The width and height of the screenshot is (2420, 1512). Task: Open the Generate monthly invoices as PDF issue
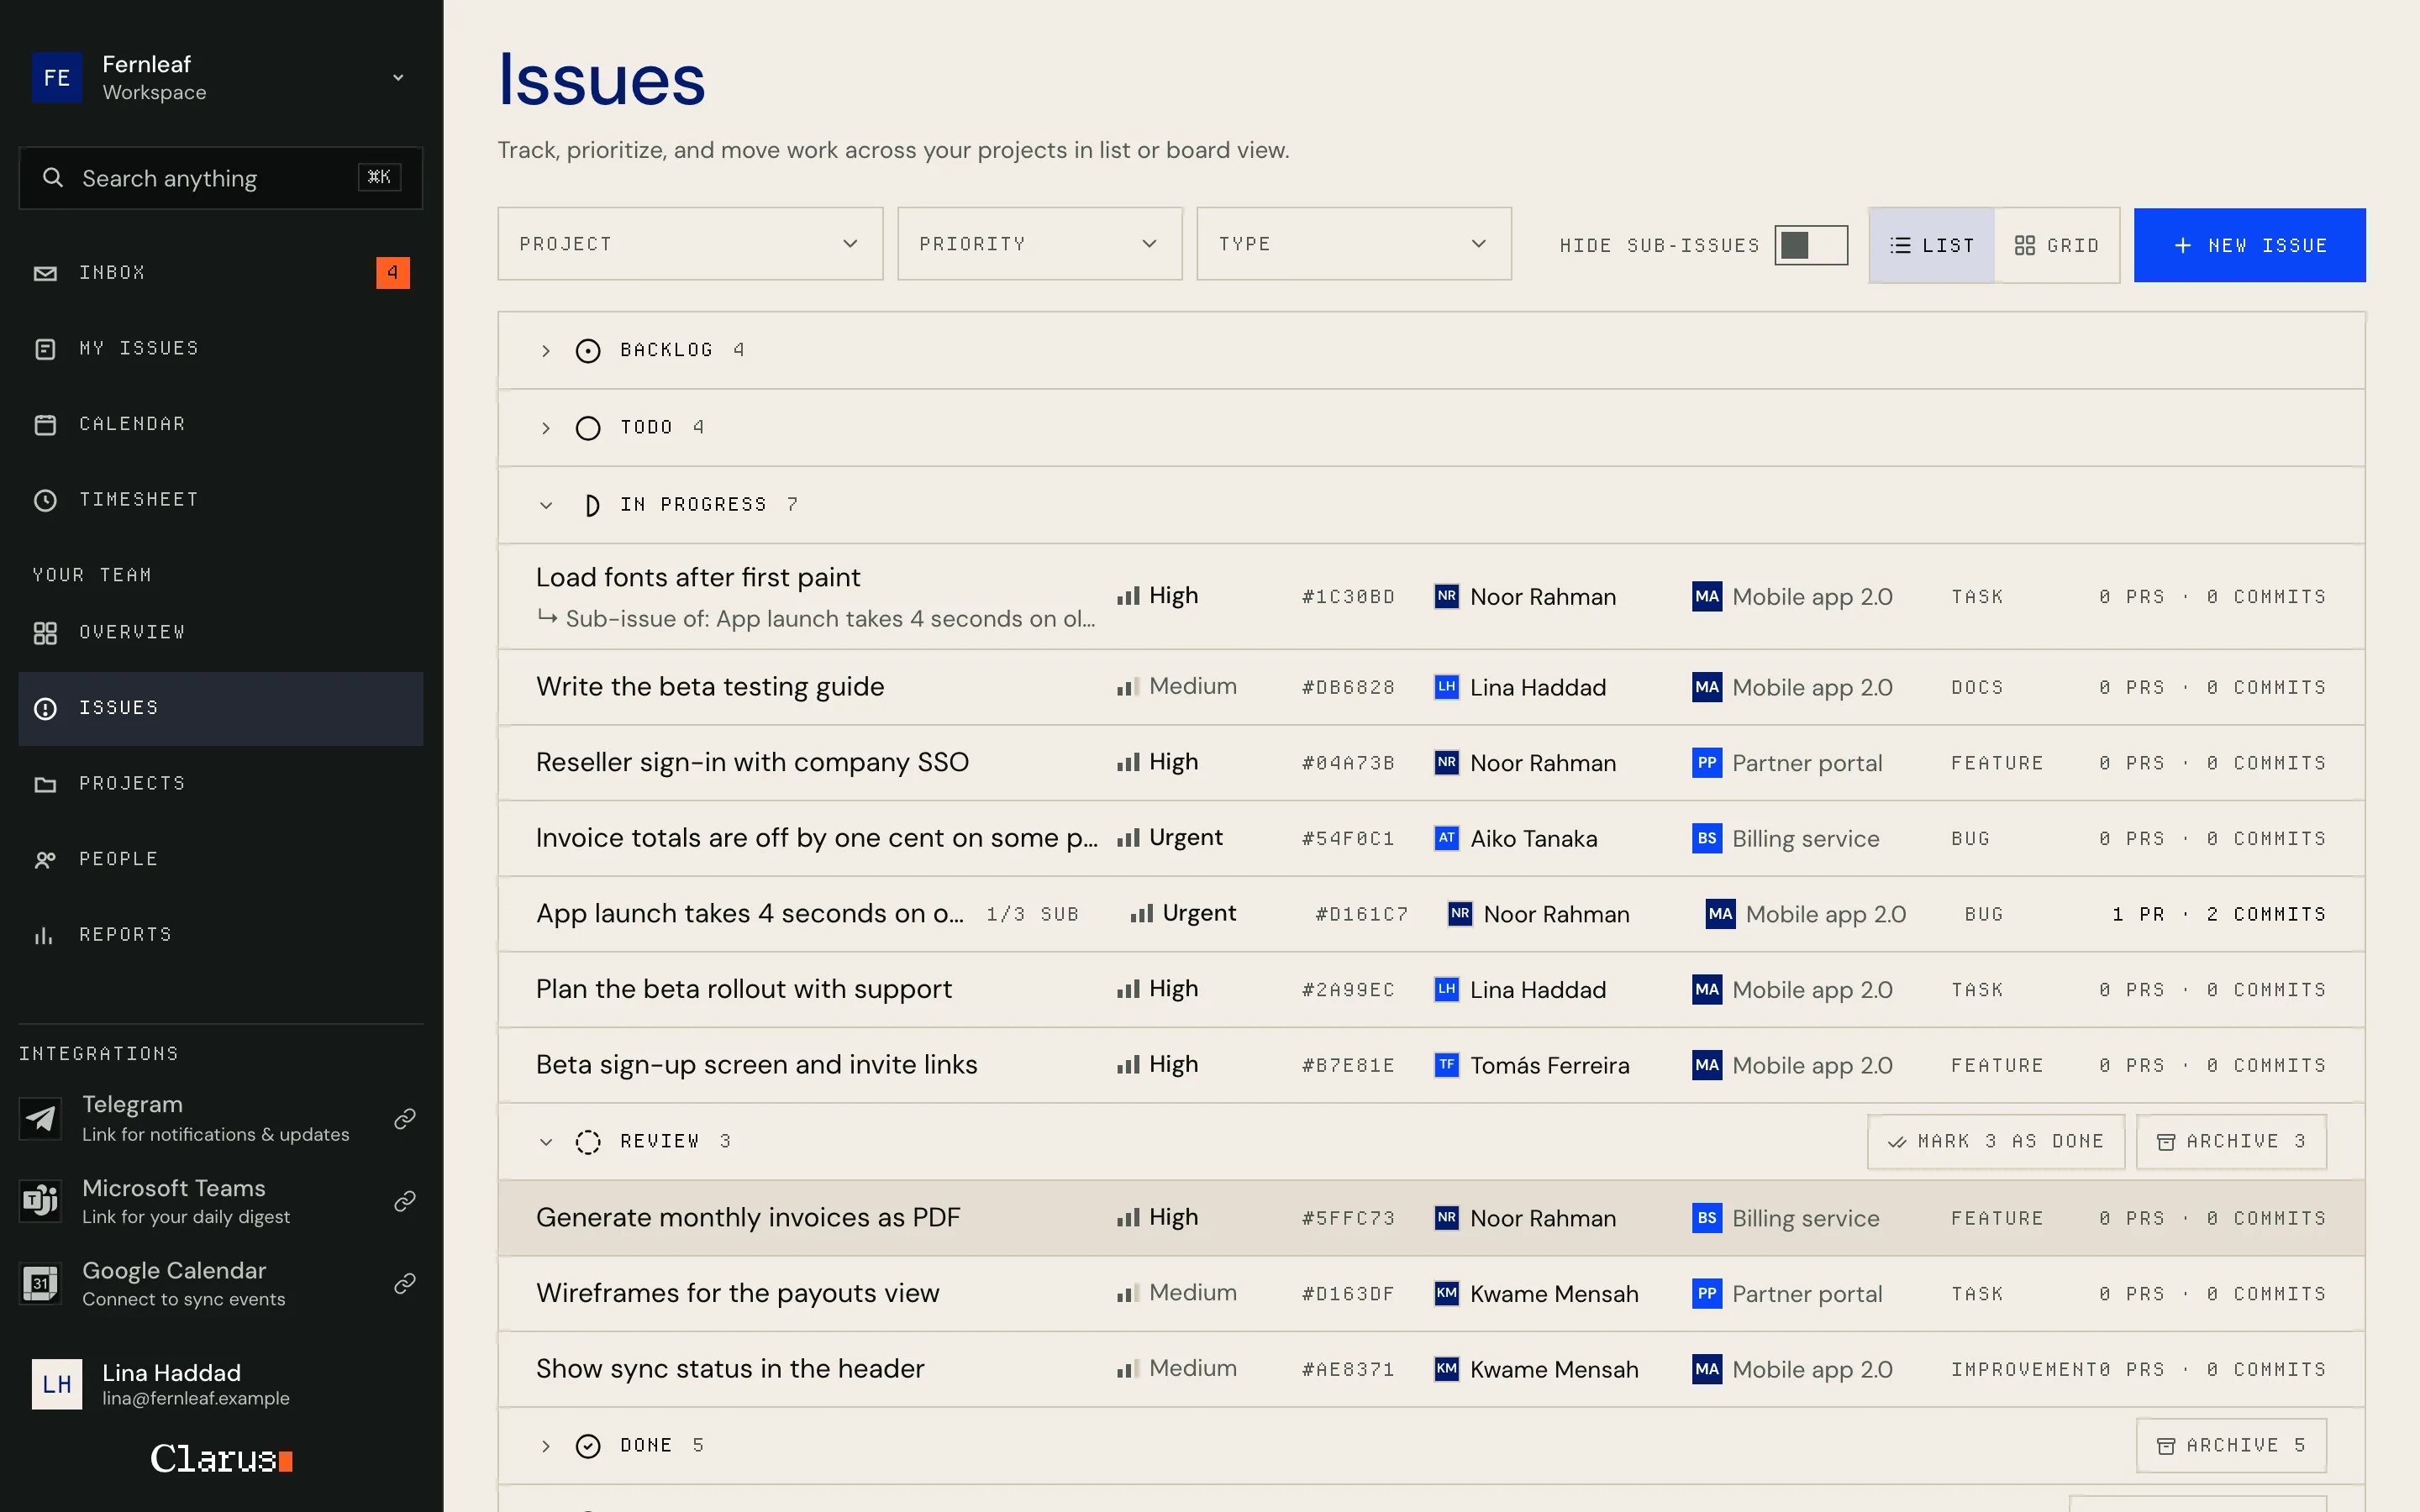[1431, 1218]
